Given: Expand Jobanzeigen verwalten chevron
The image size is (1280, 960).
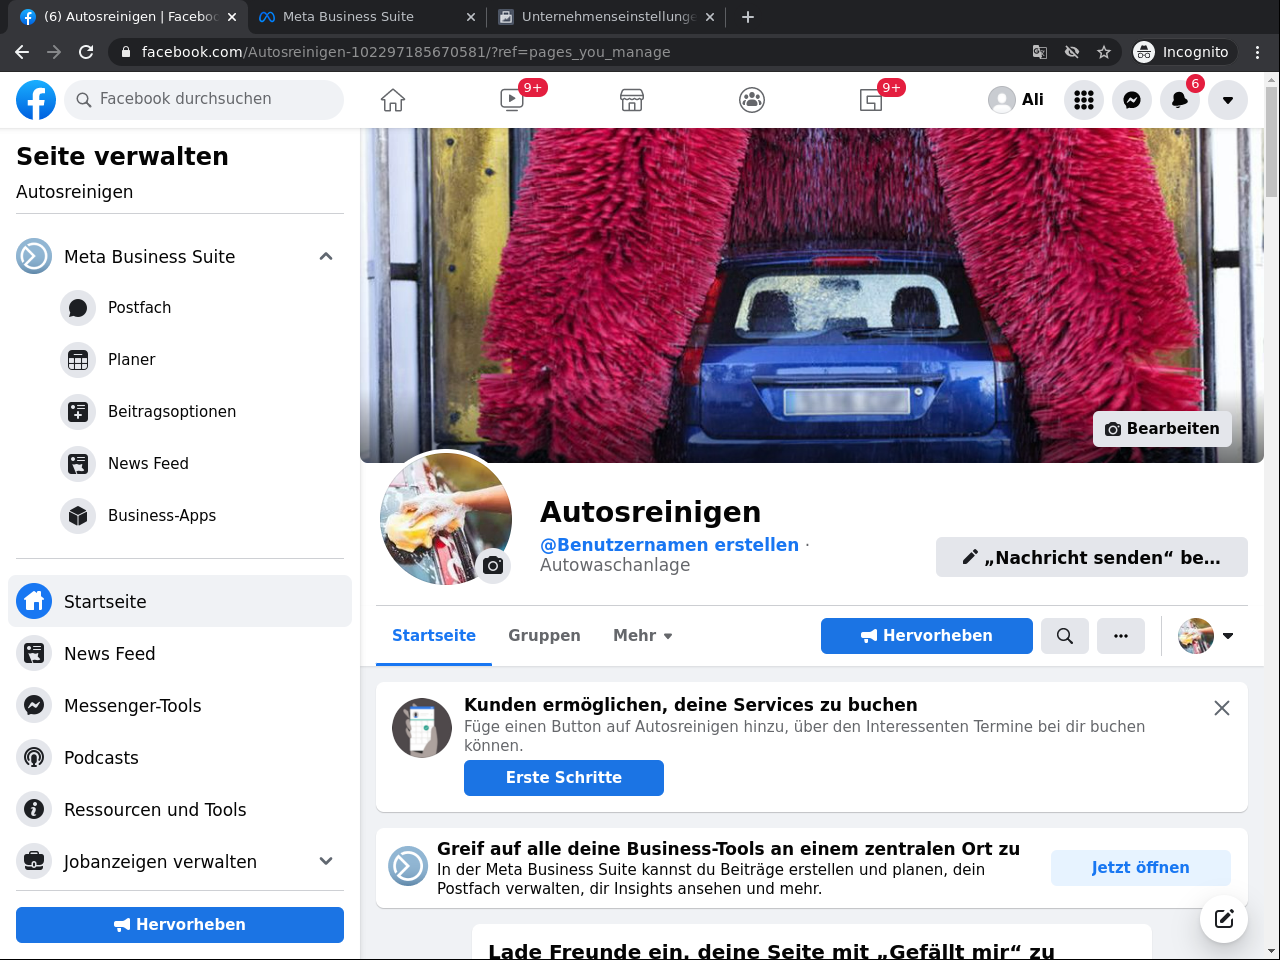Looking at the screenshot, I should click(x=326, y=862).
